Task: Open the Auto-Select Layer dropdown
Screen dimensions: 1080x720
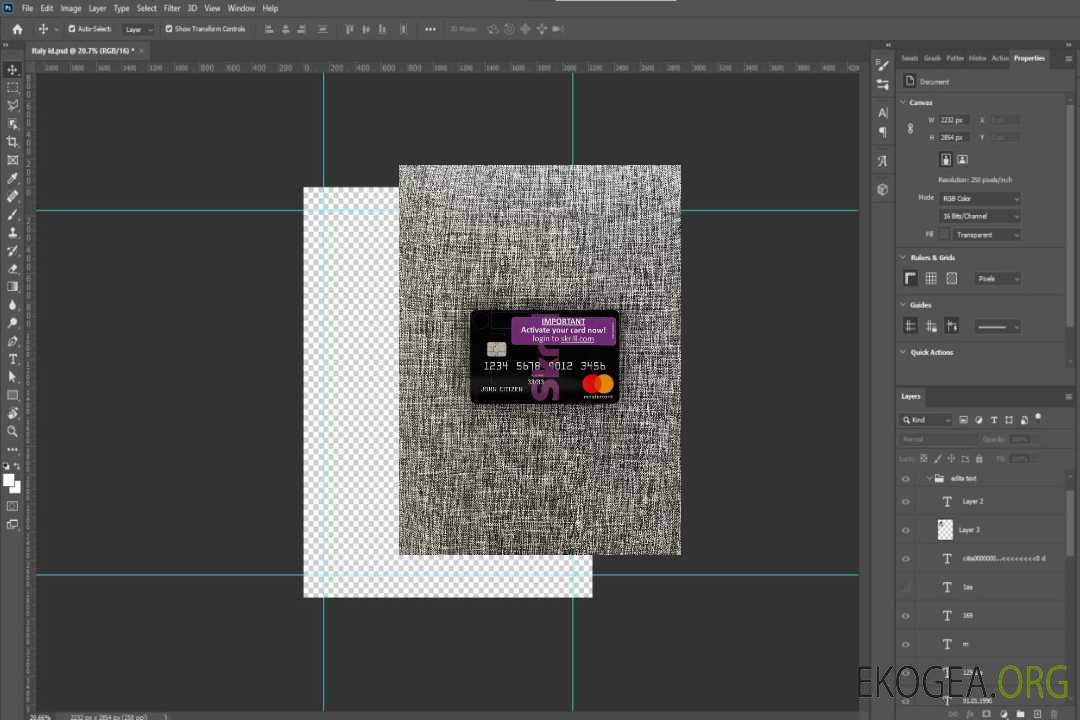Action: [138, 29]
